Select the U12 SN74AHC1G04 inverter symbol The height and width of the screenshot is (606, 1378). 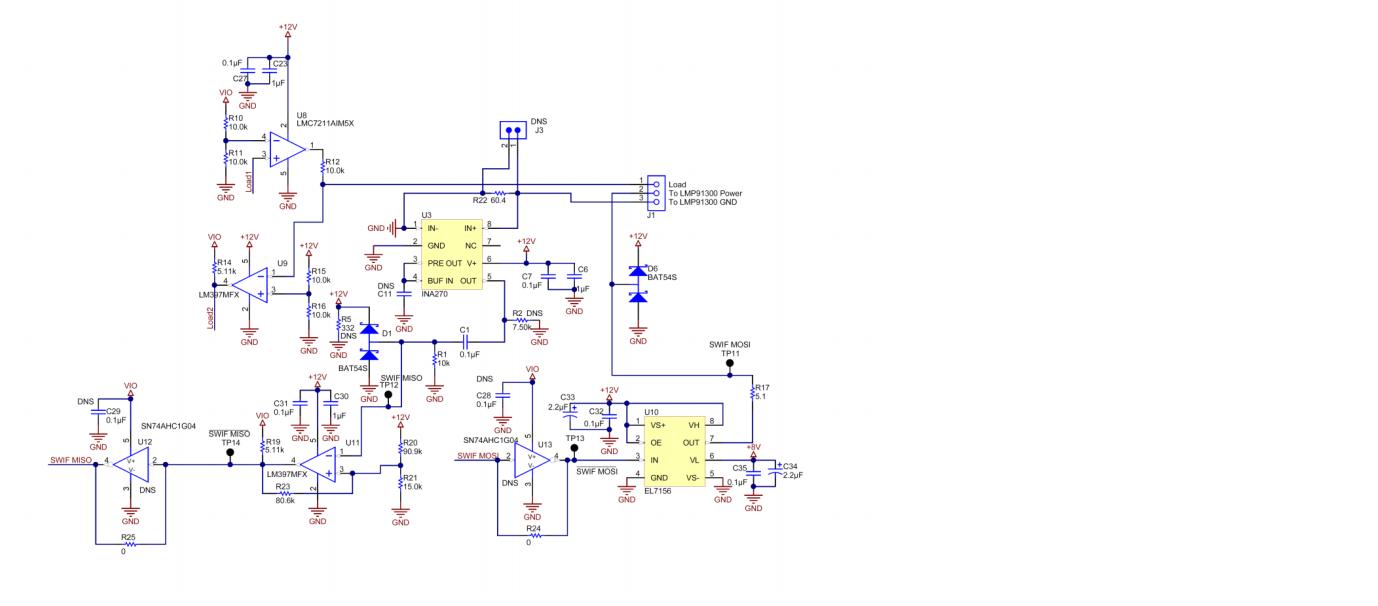coord(131,462)
